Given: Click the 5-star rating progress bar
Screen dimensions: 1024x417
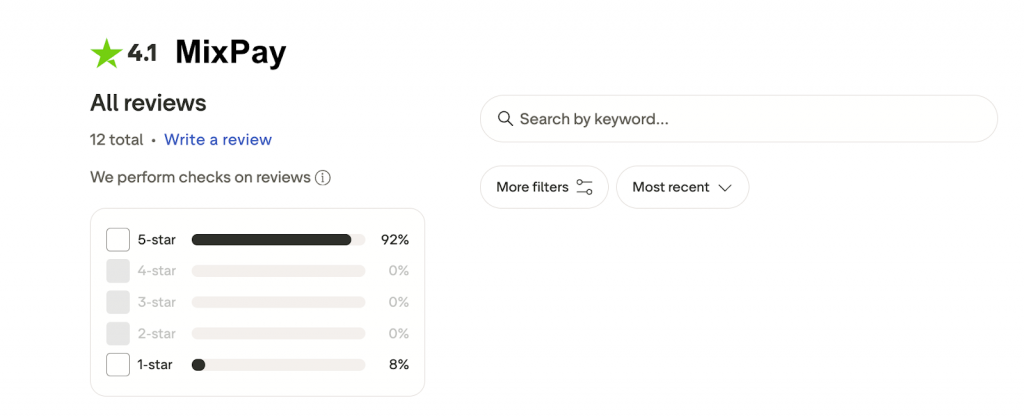Looking at the screenshot, I should click(278, 240).
